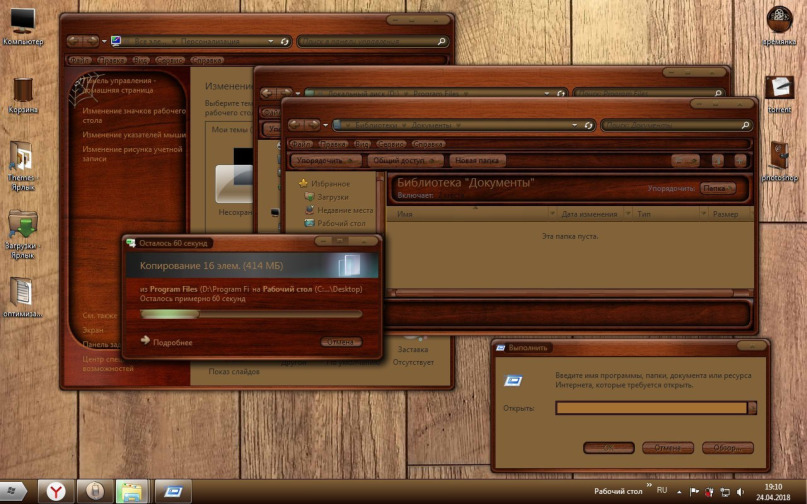This screenshot has height=504, width=807.
Task: Click the second pinned taskbar app icon
Action: pos(95,491)
